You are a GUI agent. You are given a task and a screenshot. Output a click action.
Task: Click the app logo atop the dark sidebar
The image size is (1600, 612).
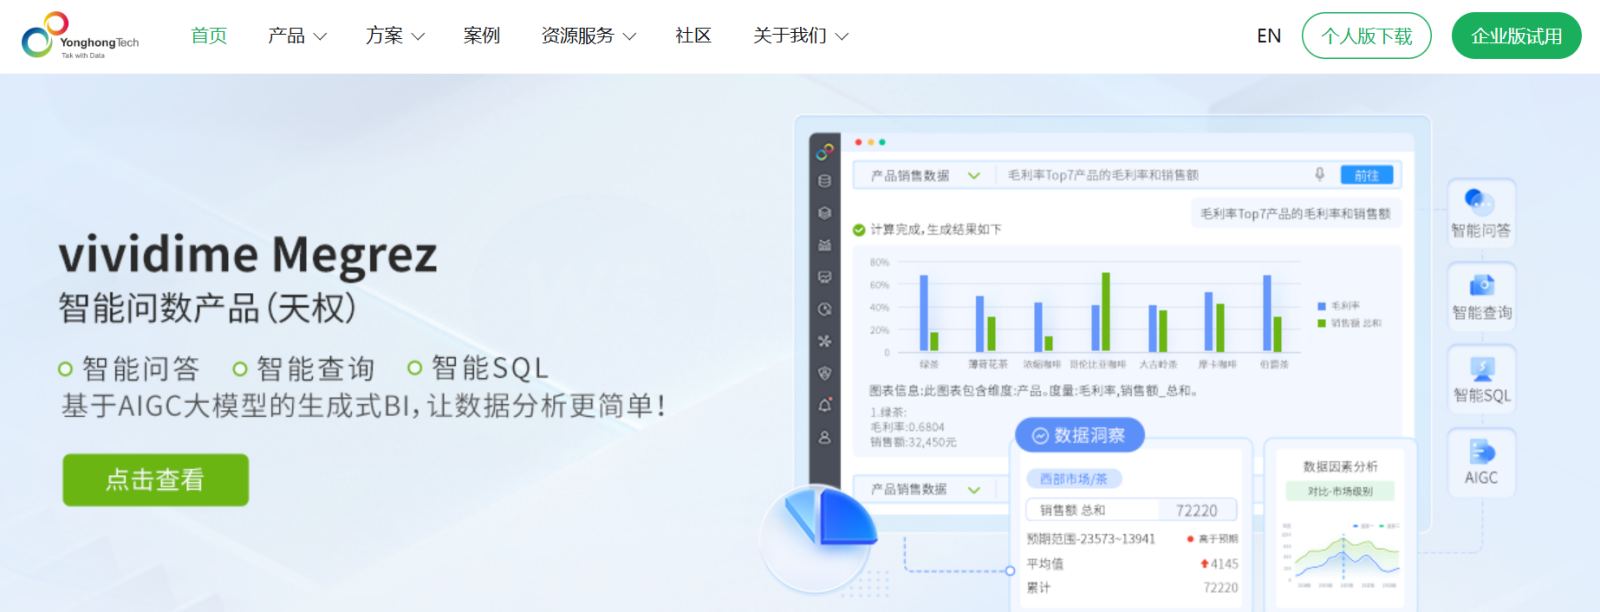pyautogui.click(x=825, y=151)
